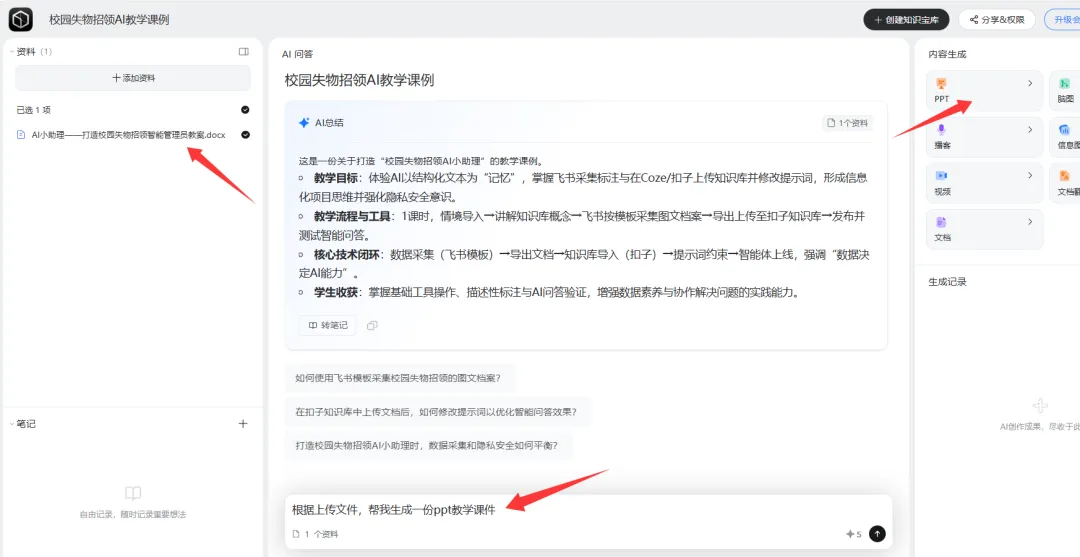Expand the 播客 card chevron
This screenshot has height=557, width=1080.
[1030, 129]
